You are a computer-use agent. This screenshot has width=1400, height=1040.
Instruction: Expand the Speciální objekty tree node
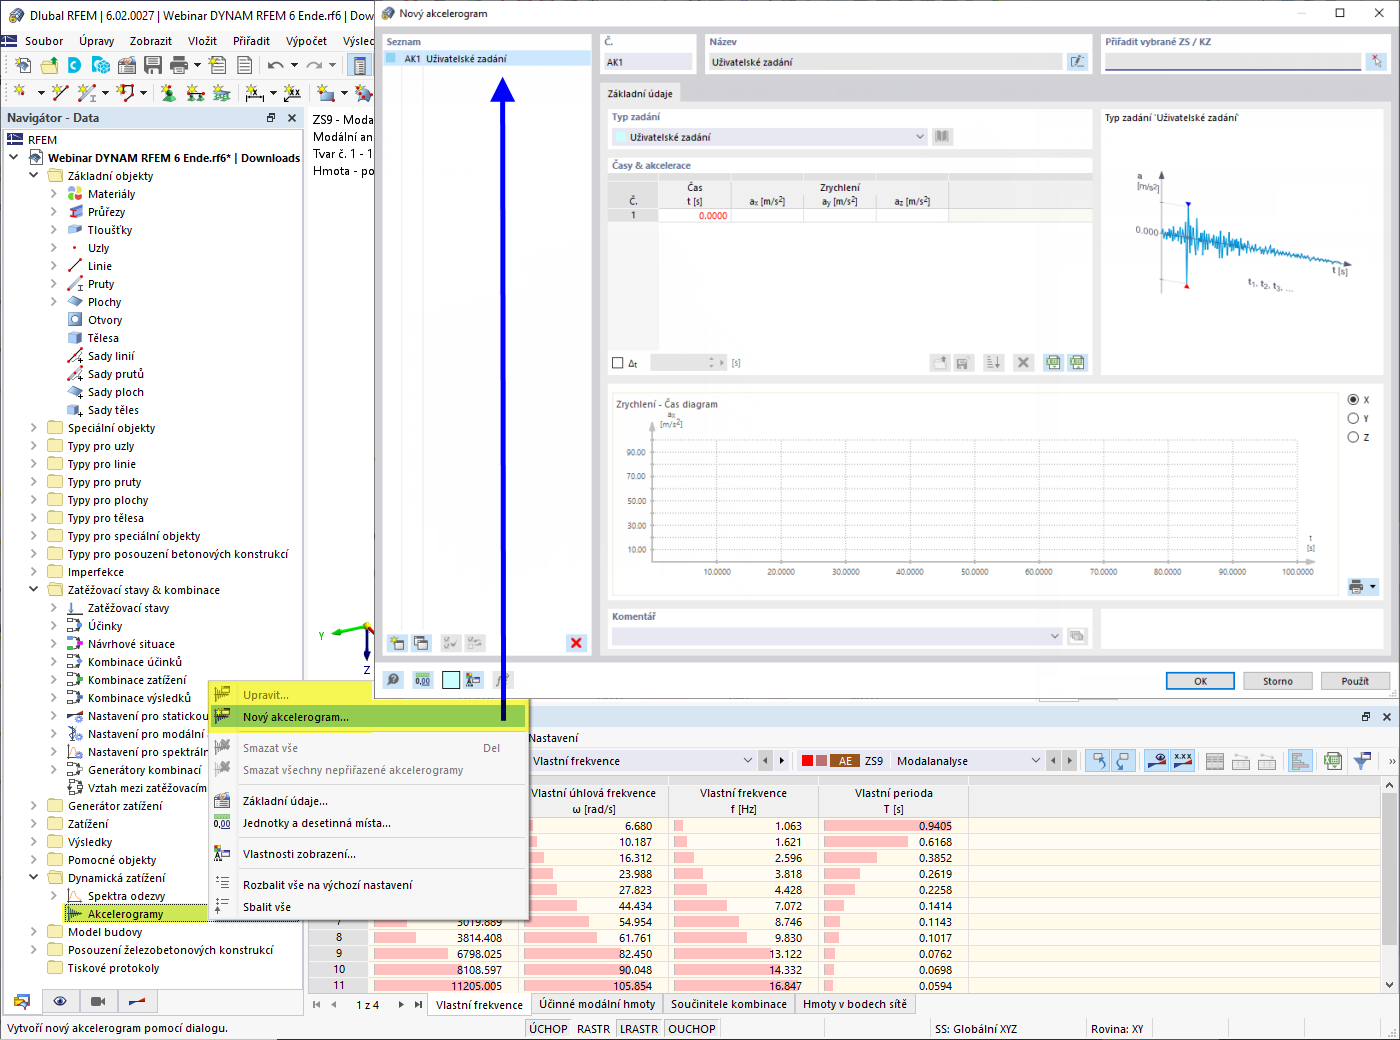pyautogui.click(x=33, y=428)
